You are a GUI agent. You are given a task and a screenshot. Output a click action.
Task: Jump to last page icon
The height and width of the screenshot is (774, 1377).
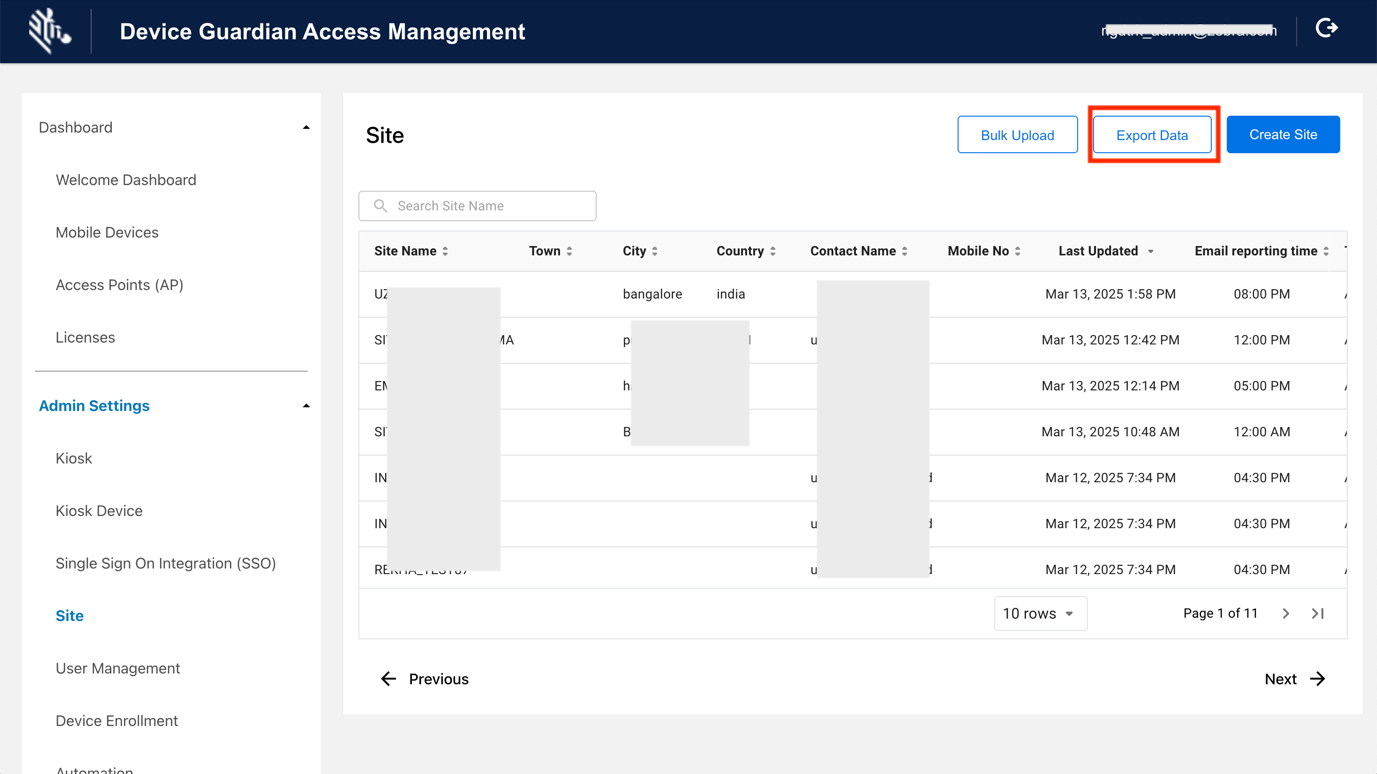coord(1318,614)
